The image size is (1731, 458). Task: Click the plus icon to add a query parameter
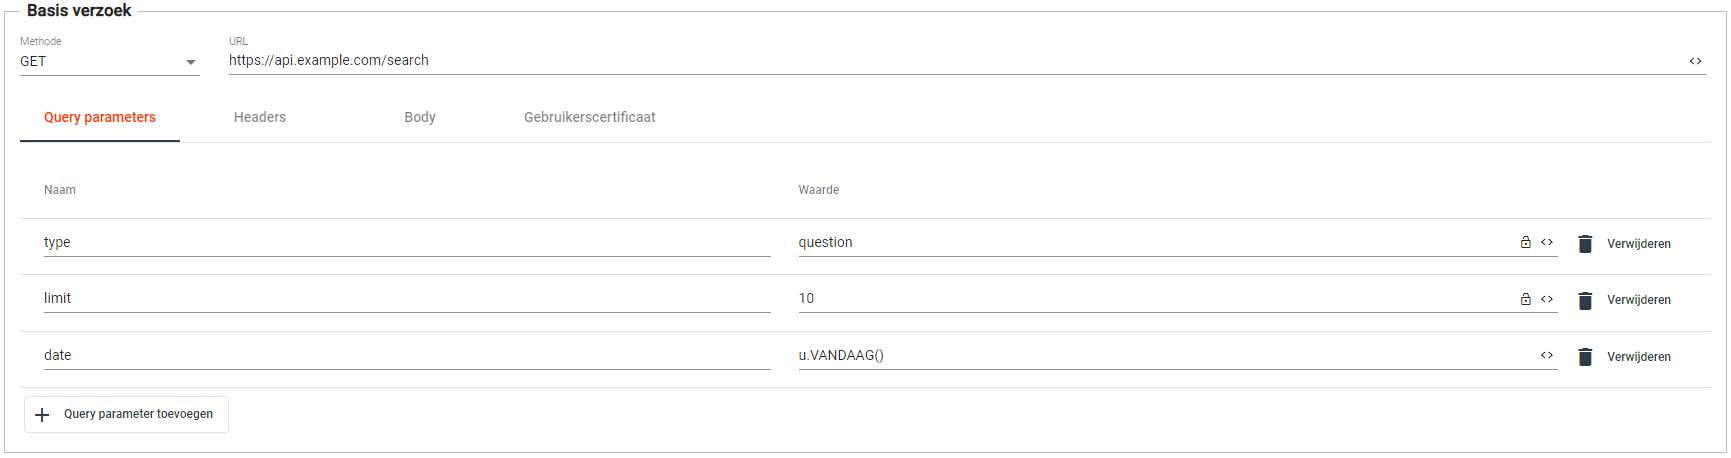pyautogui.click(x=42, y=415)
